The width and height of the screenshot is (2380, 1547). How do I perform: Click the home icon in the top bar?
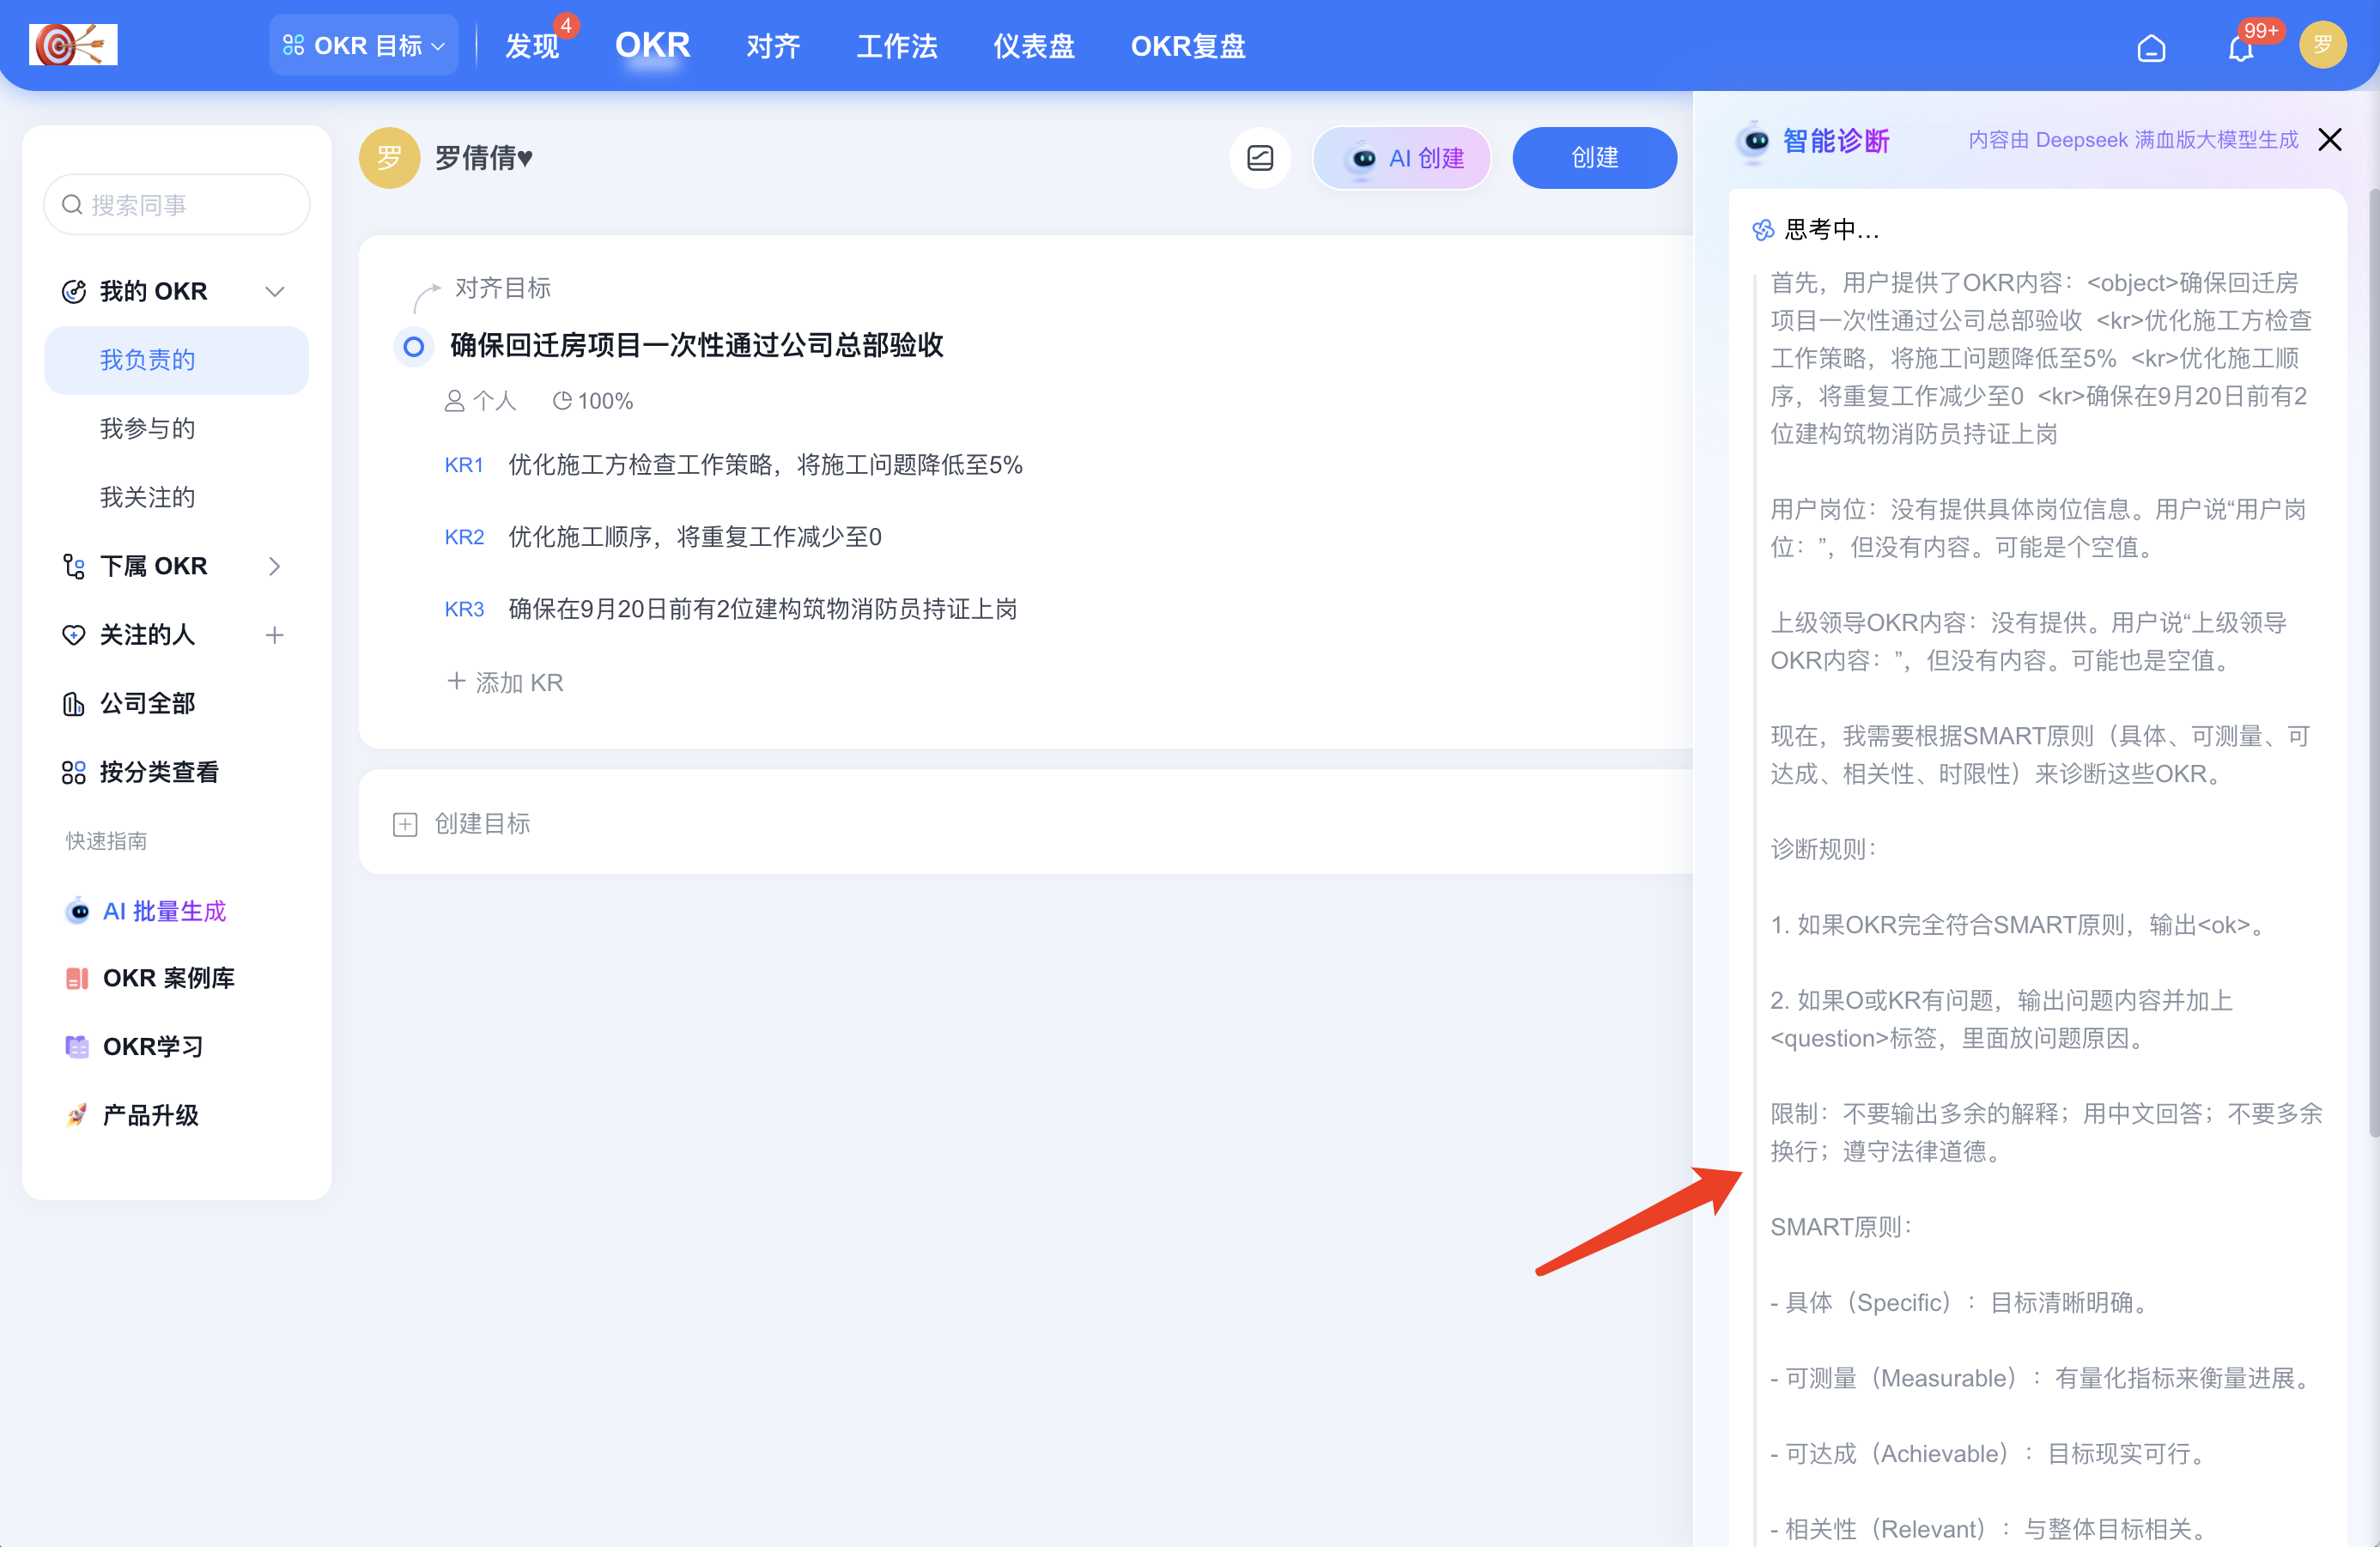pos(2153,46)
